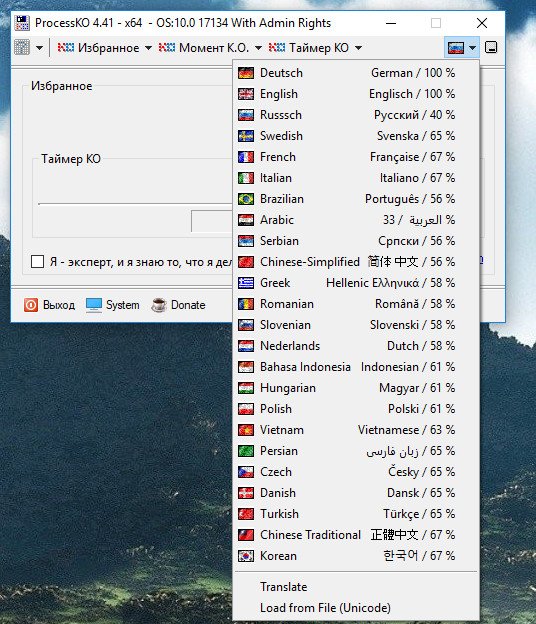Click the System button

point(113,305)
